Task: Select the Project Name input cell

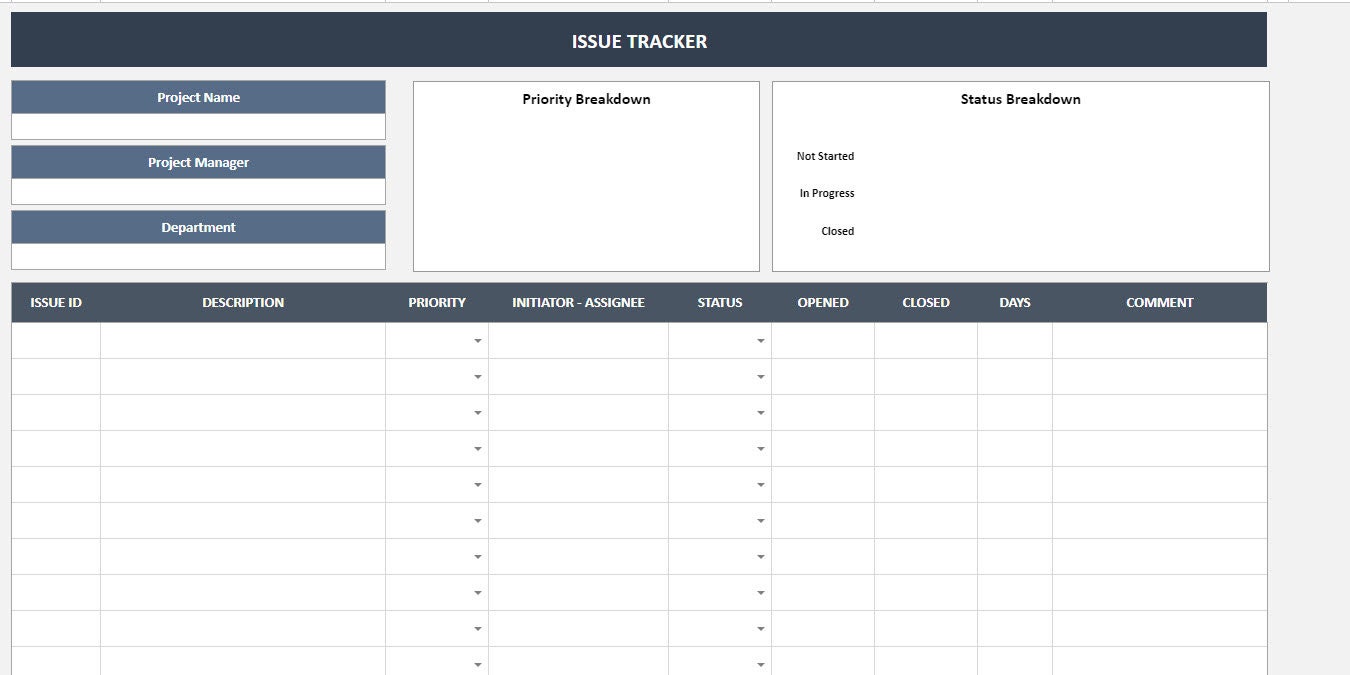Action: [198, 126]
